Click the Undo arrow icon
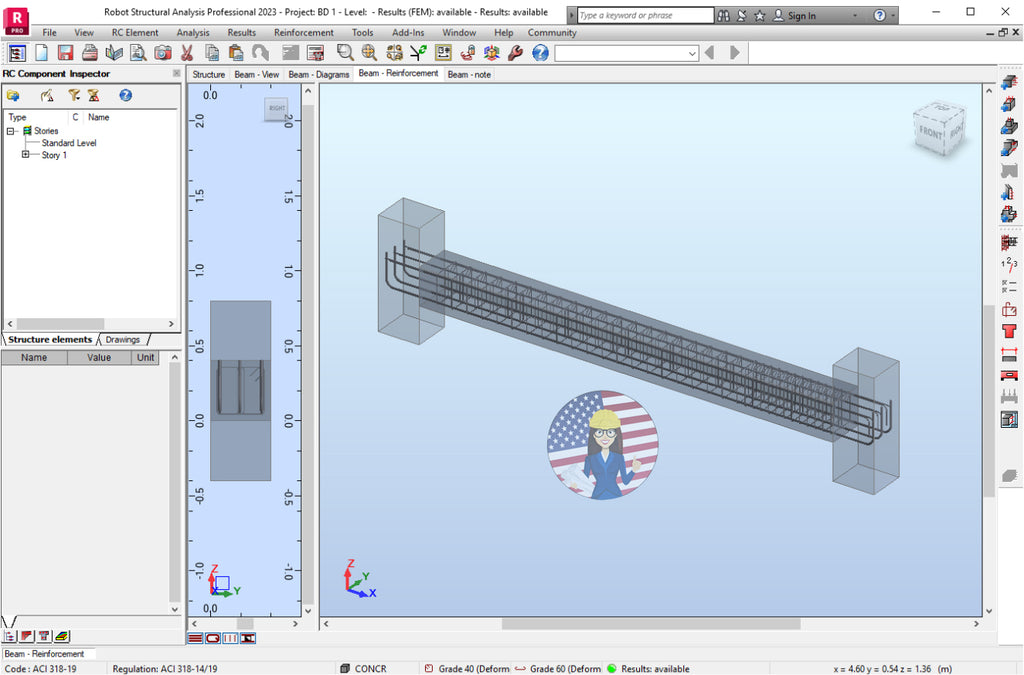Image resolution: width=1024 pixels, height=675 pixels. tap(260, 52)
